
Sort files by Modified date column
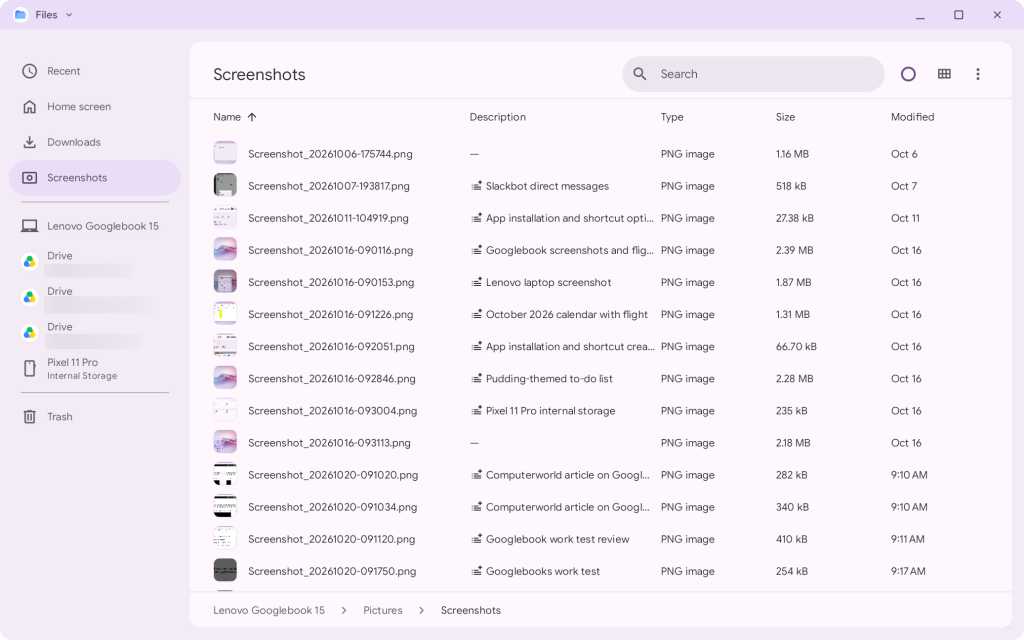click(912, 117)
